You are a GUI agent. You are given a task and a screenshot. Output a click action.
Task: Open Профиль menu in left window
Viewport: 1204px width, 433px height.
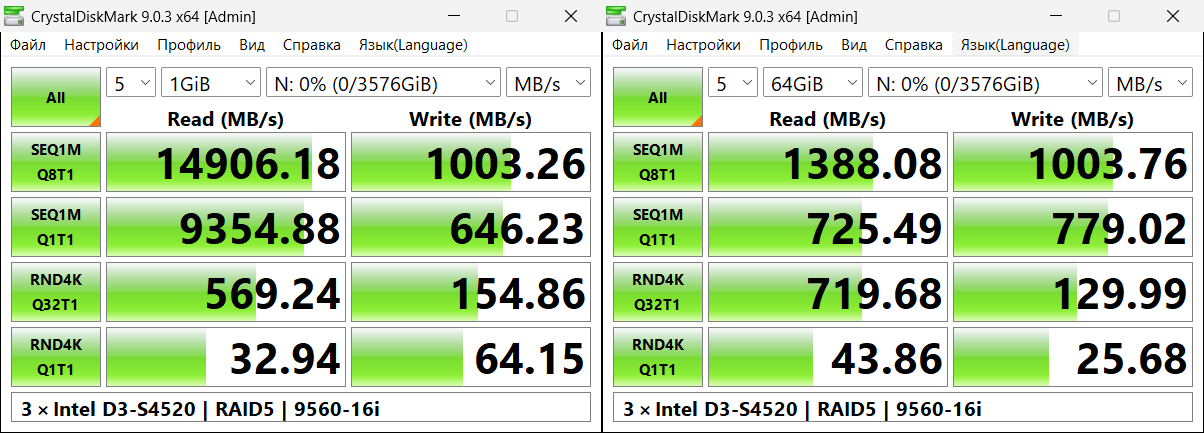[189, 45]
